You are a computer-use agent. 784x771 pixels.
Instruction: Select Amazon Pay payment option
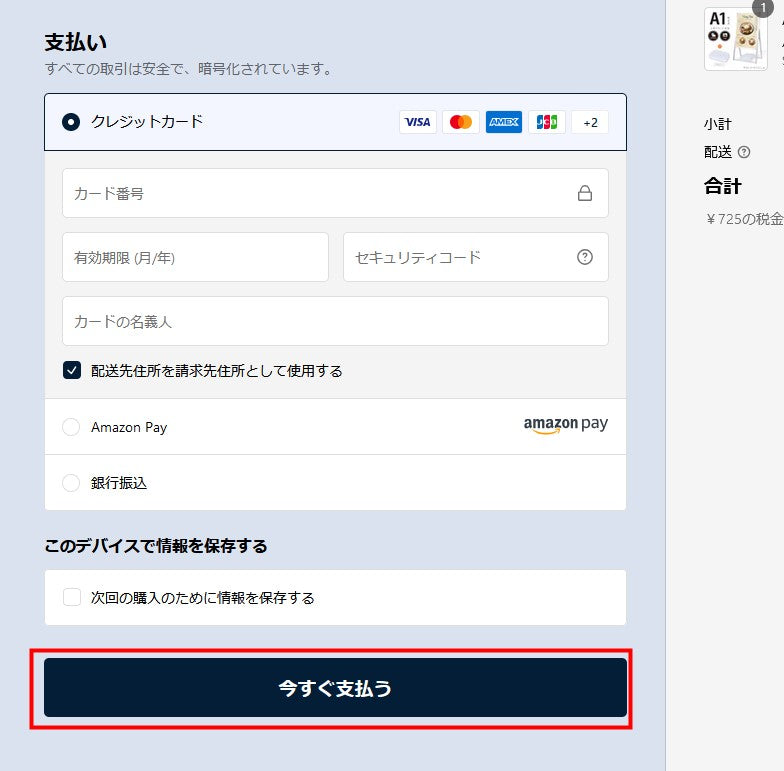(x=71, y=427)
